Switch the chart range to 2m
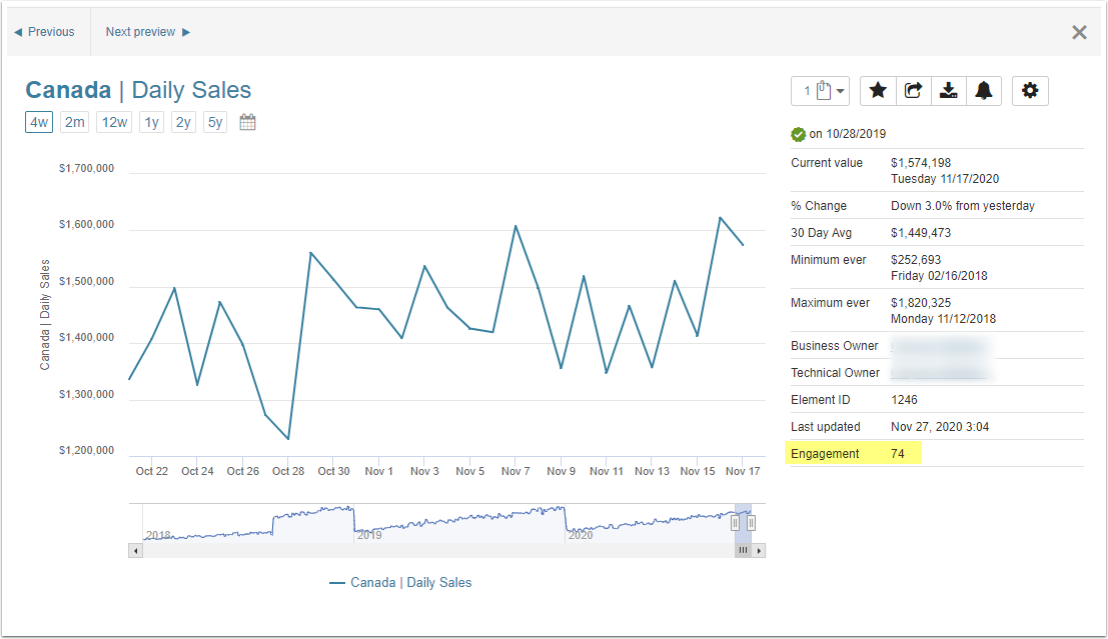 click(x=74, y=123)
